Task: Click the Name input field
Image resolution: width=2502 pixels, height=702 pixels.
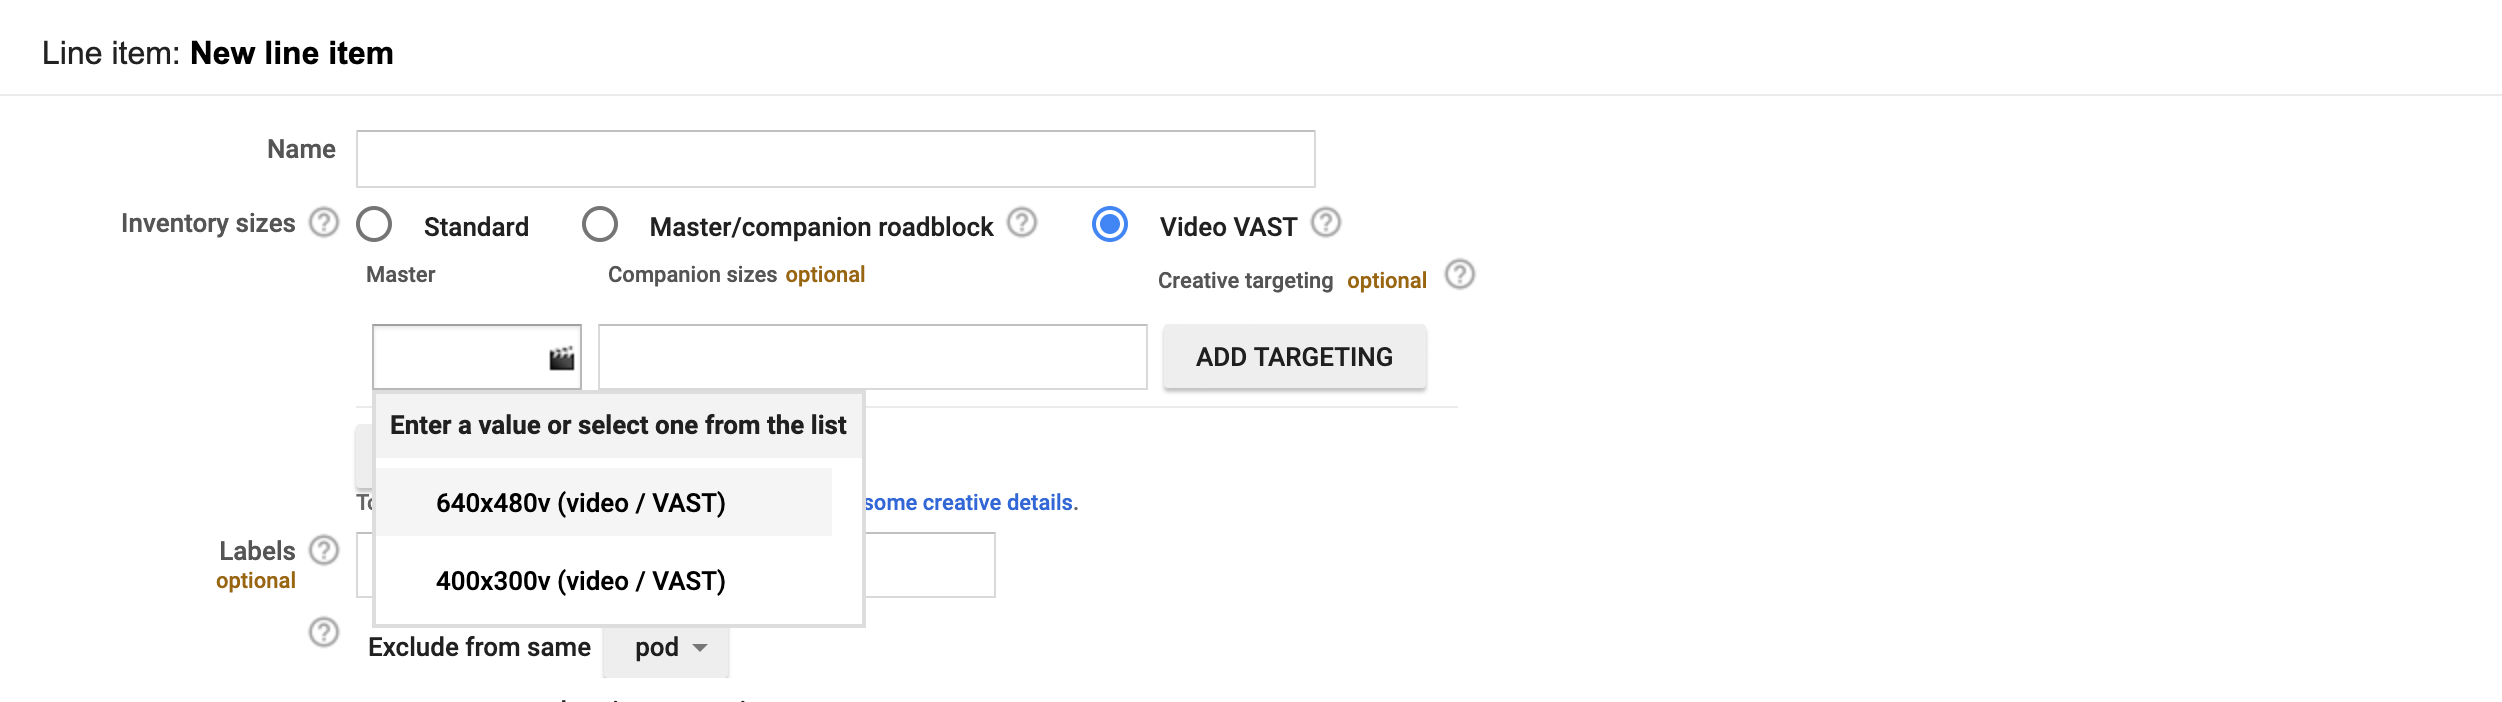Action: [835, 157]
